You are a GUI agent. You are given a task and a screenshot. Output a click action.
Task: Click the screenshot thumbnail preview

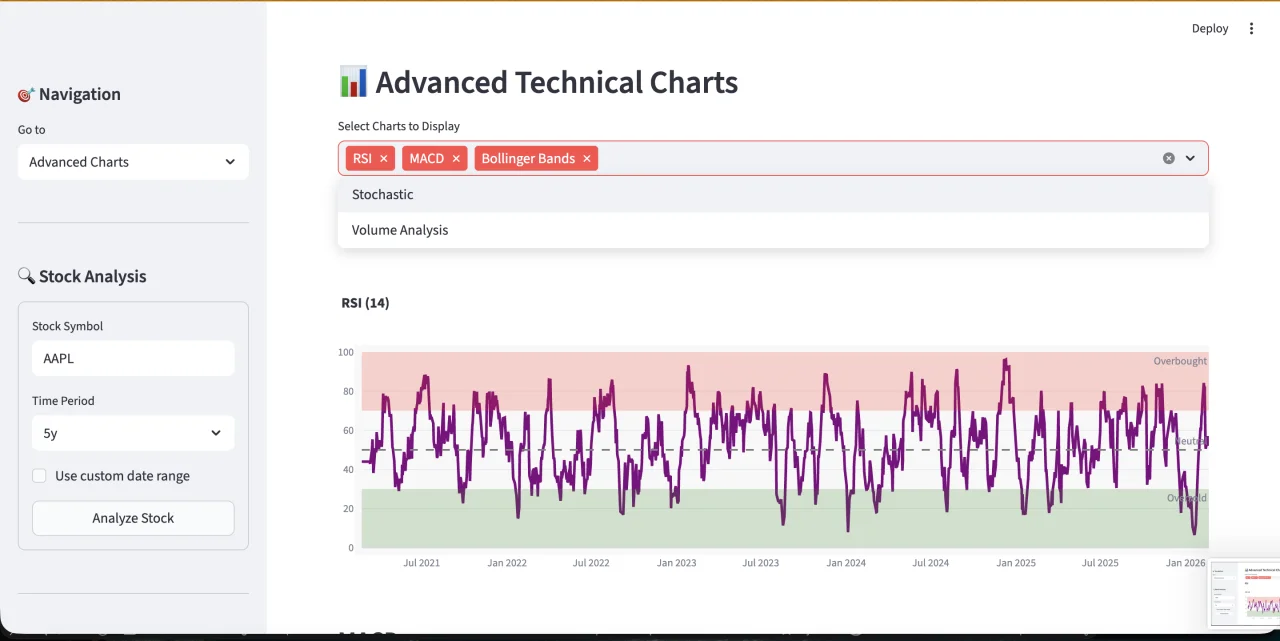(1245, 593)
